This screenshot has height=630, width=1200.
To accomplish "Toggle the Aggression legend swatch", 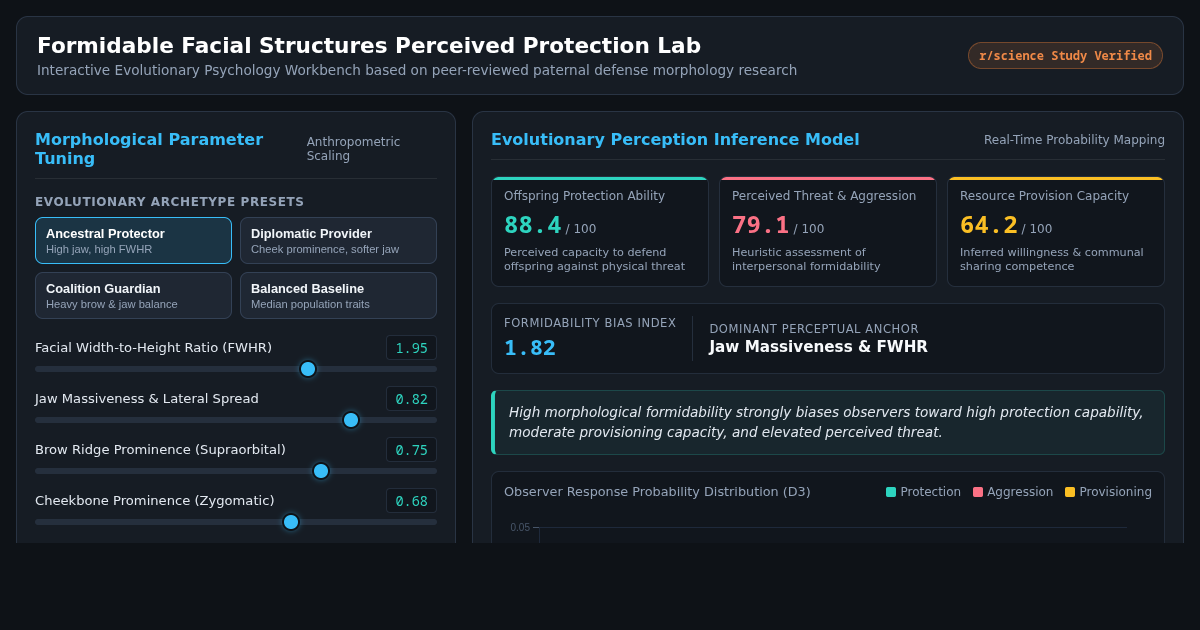I will 978,492.
